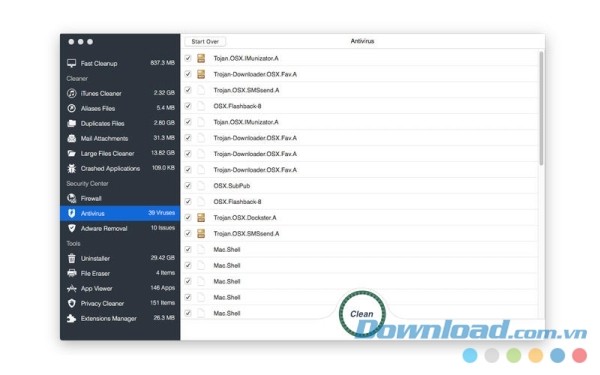Switch to Duplicates Files section
This screenshot has height=375, width=600.
[x=120, y=123]
